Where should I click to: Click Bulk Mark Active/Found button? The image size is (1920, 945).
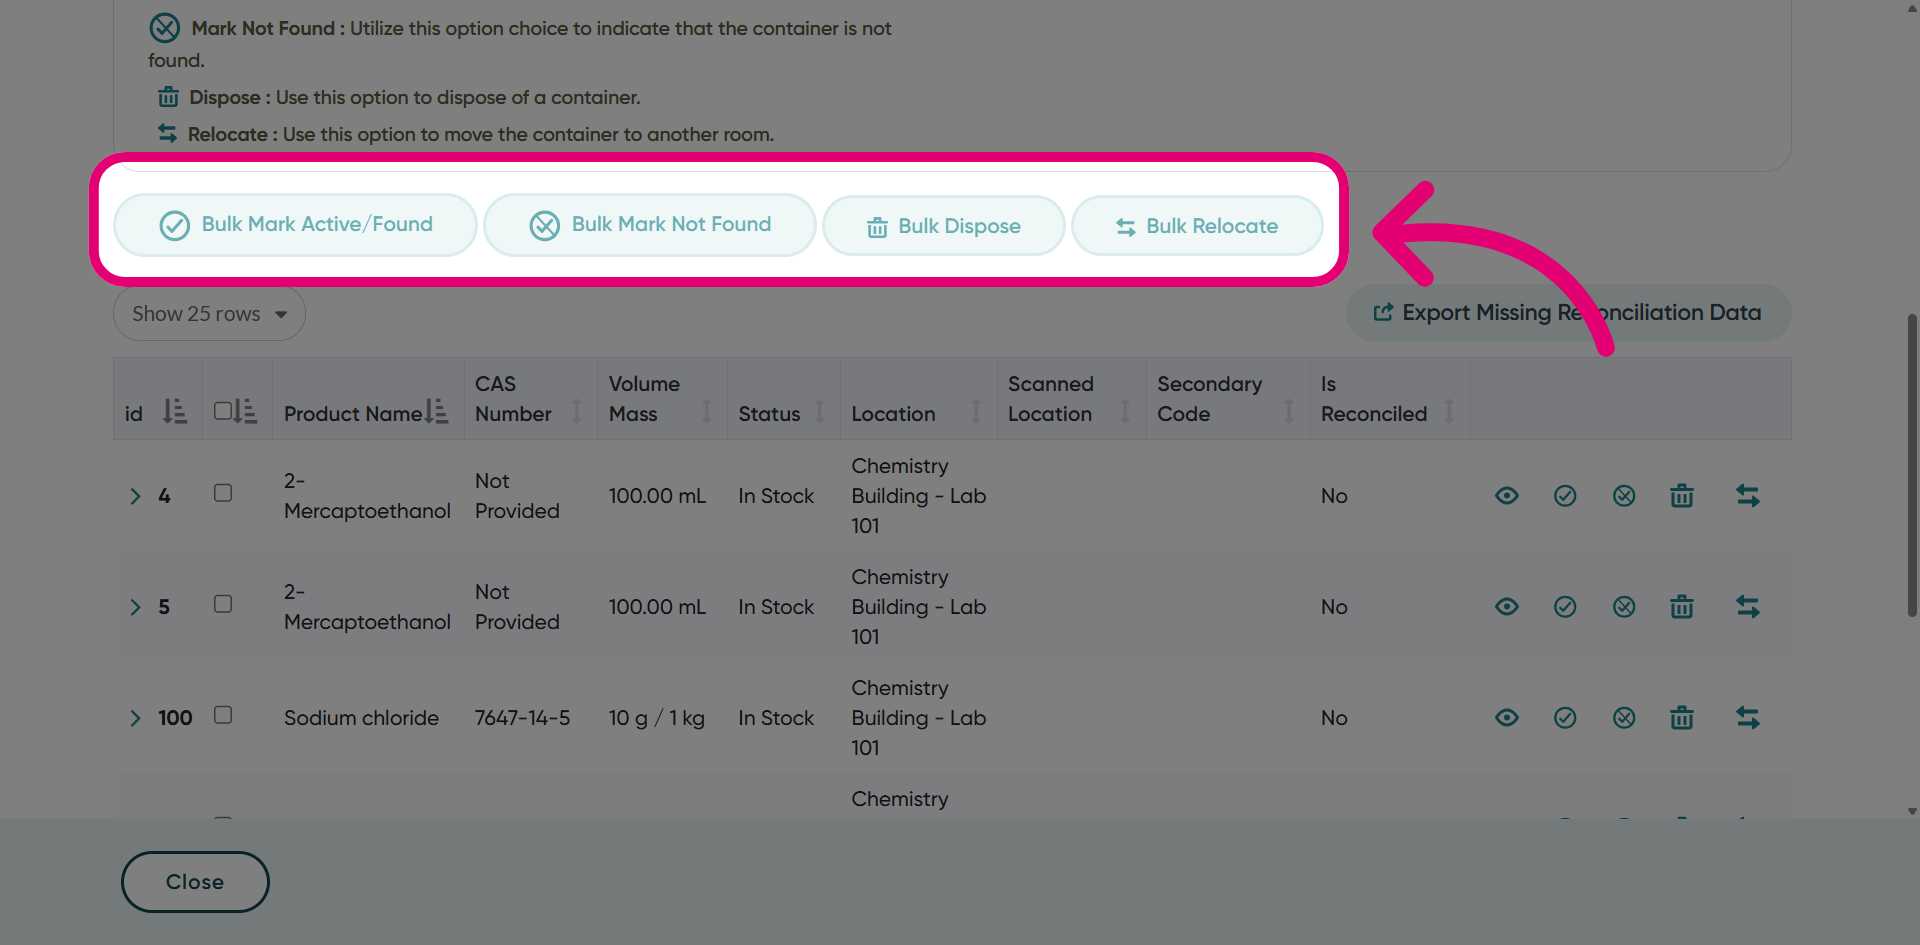[295, 225]
